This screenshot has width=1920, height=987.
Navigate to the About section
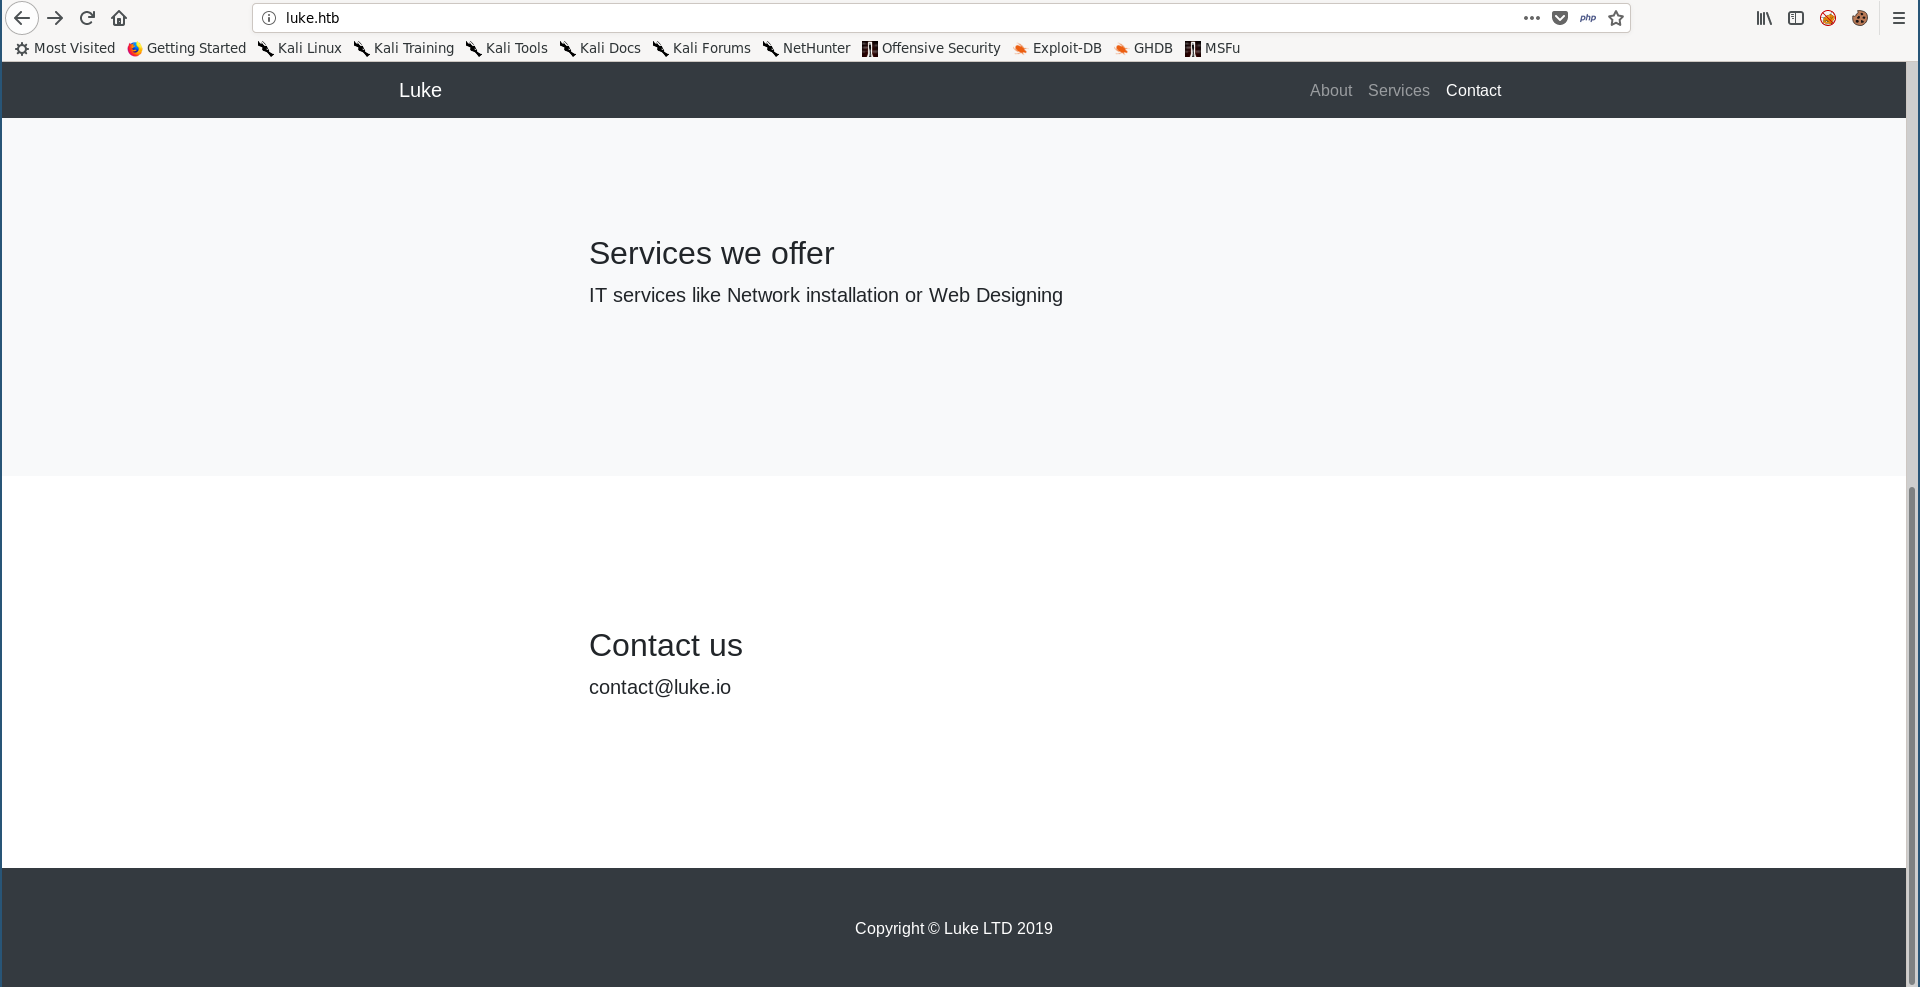(1330, 90)
